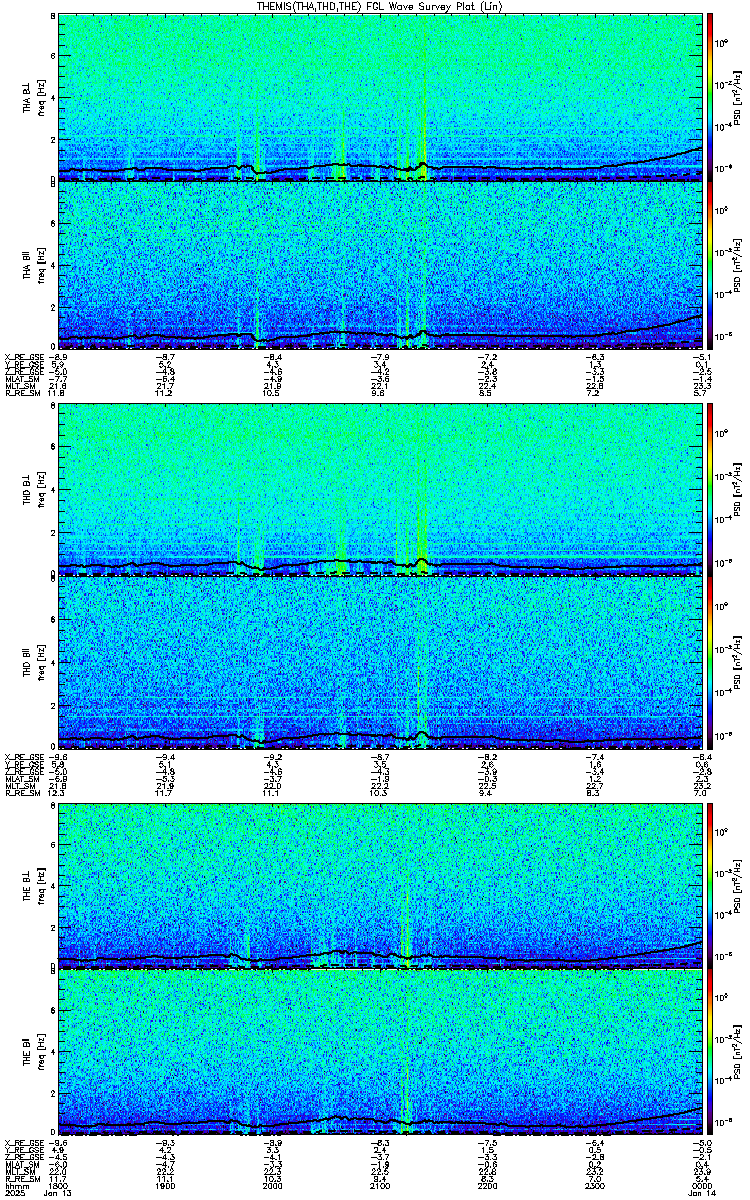
Task: Click the 2200 time tick label
Action: click(x=488, y=1186)
